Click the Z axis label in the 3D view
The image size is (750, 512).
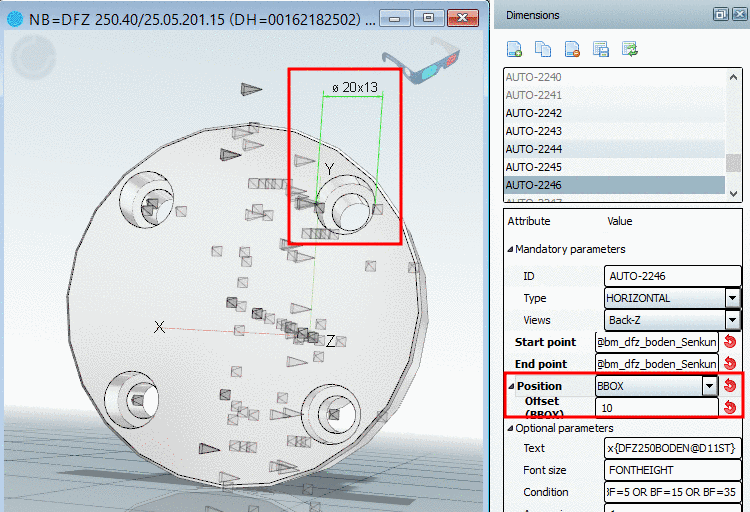pos(331,341)
